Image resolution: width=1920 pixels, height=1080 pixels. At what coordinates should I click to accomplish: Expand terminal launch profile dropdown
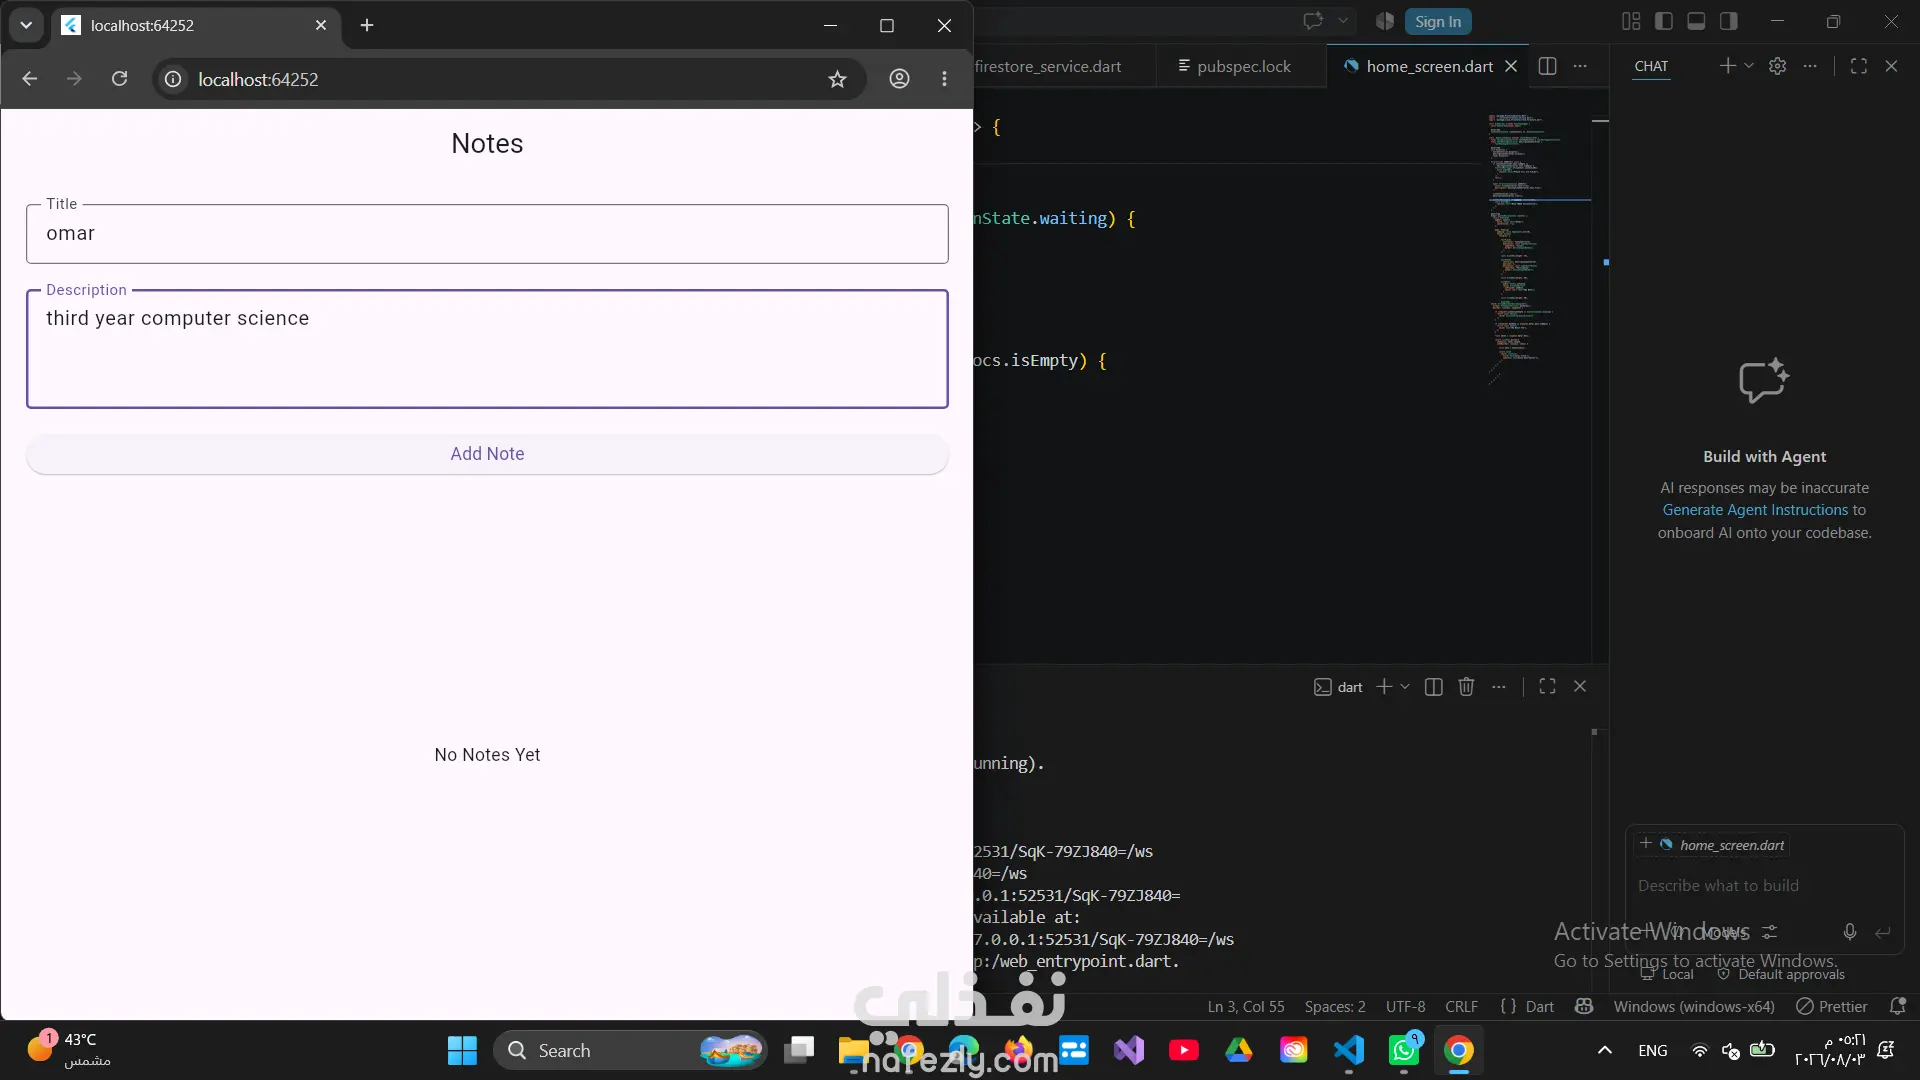pyautogui.click(x=1405, y=687)
